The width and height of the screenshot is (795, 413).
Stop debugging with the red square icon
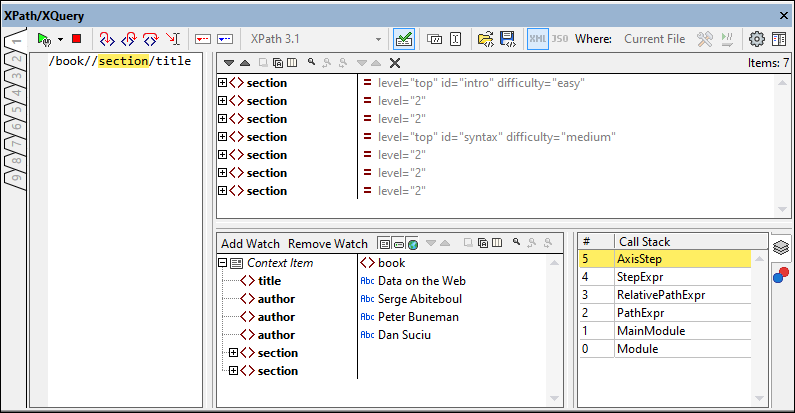(x=75, y=39)
